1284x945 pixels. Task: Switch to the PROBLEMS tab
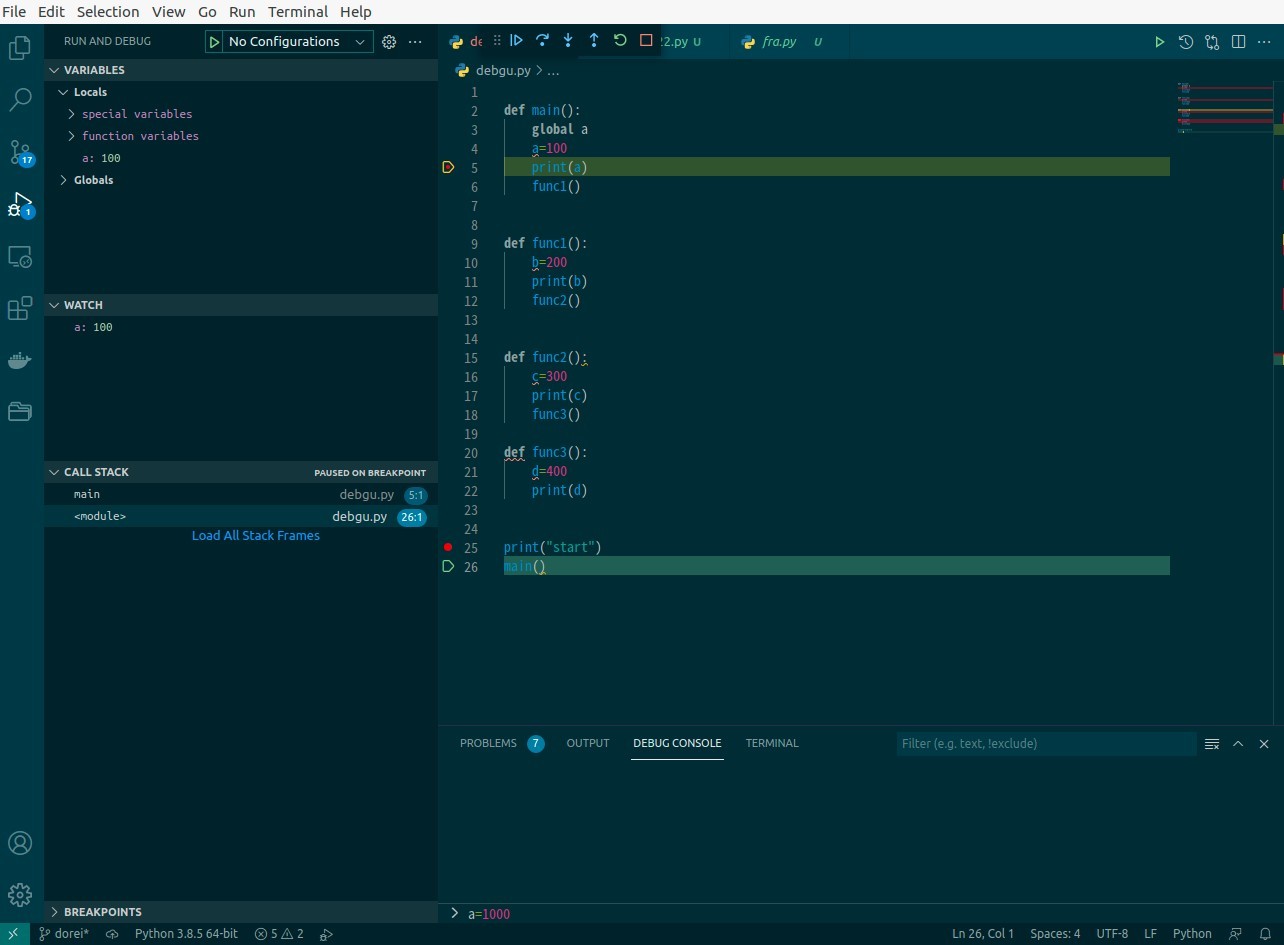(x=501, y=743)
